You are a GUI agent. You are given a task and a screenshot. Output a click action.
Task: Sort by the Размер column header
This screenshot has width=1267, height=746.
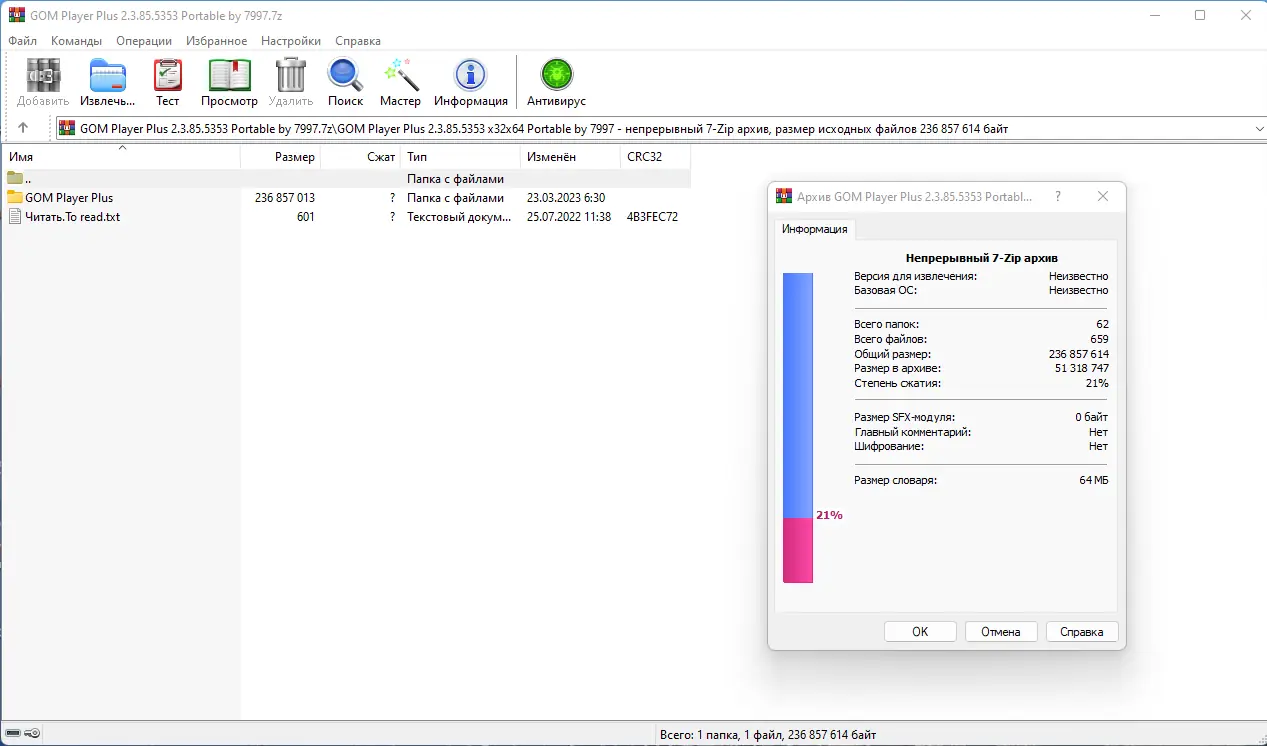(x=281, y=157)
